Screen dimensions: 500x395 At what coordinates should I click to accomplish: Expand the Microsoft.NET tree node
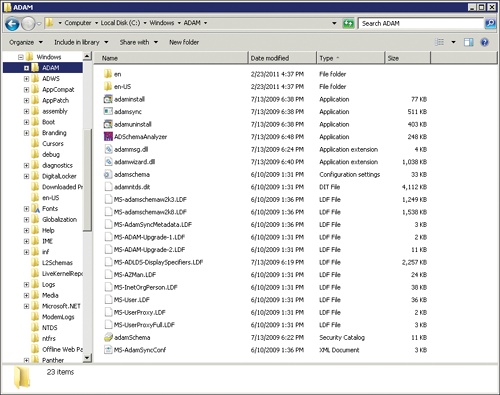tap(26, 306)
